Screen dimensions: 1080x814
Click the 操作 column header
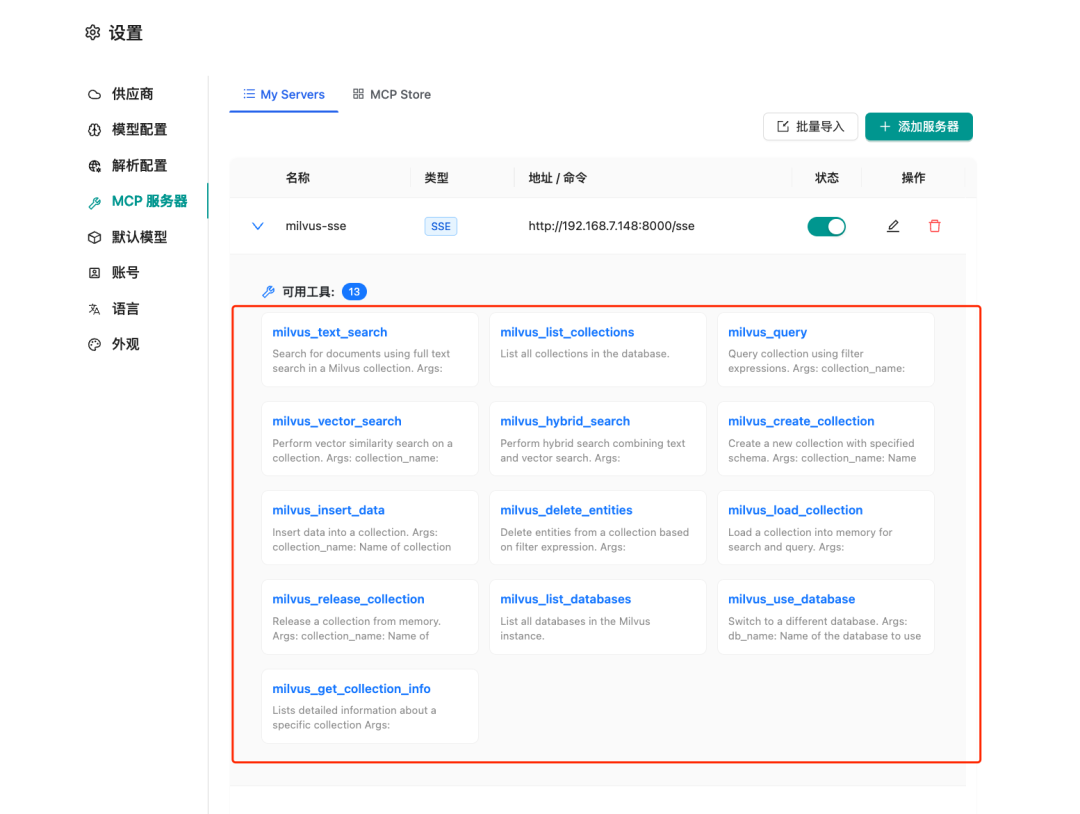(x=913, y=178)
